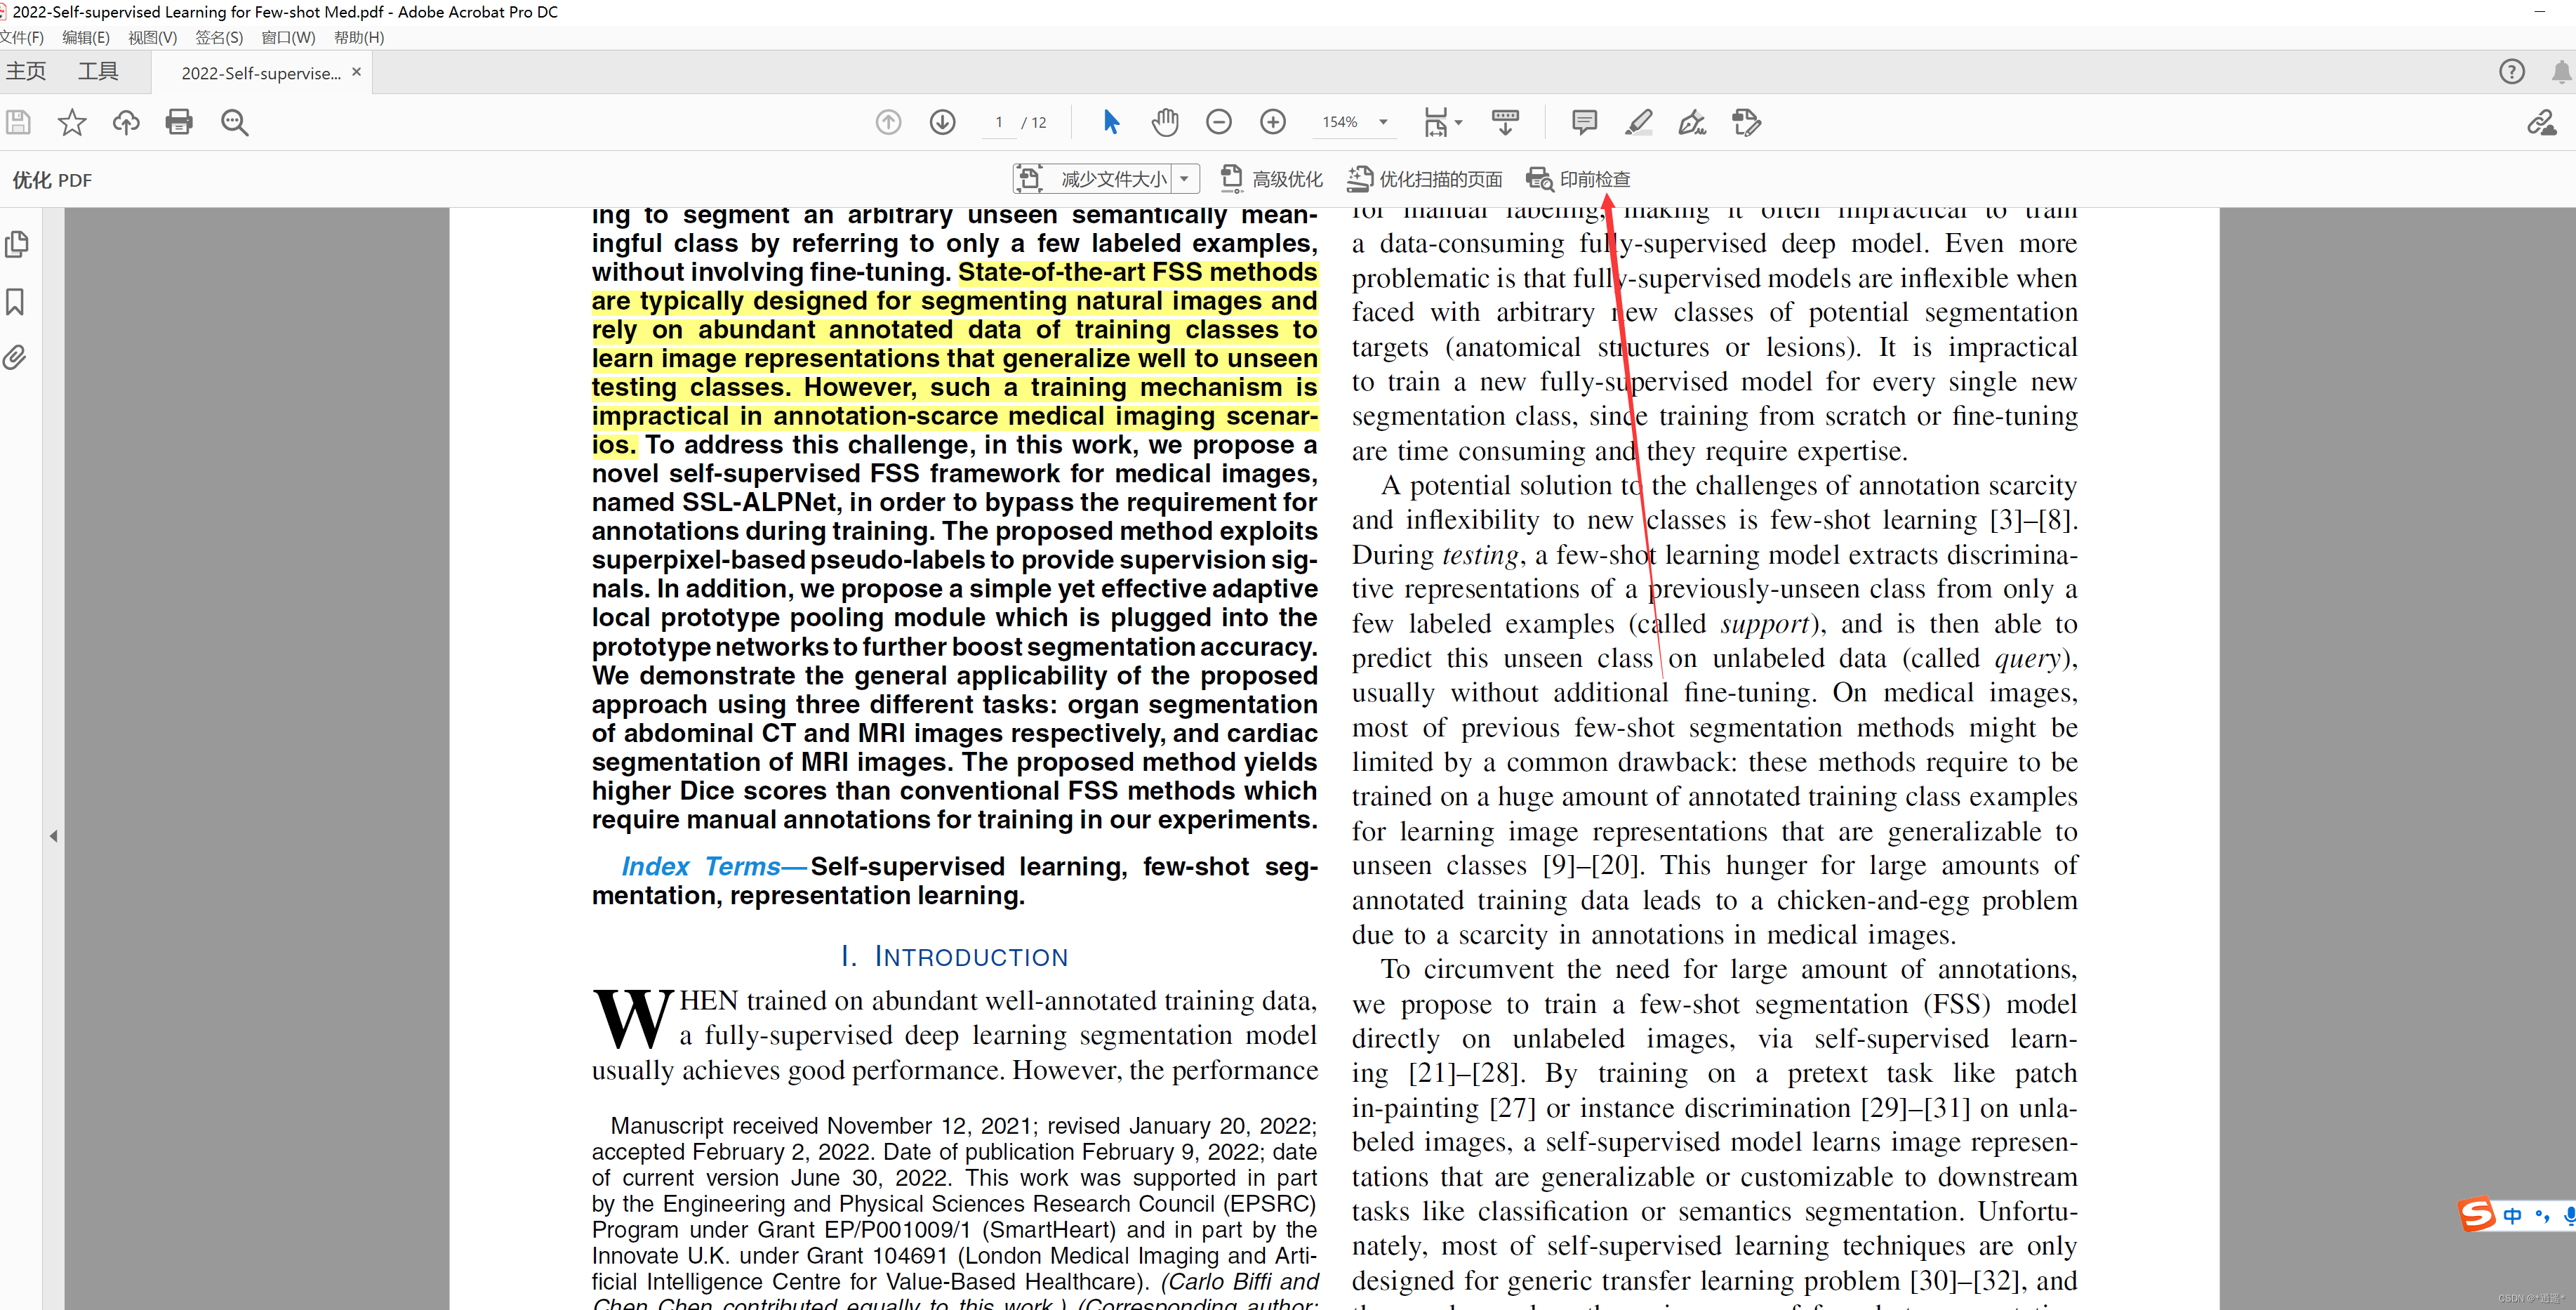Print the document with printer icon
Viewport: 2576px width, 1310px height.
click(x=179, y=122)
